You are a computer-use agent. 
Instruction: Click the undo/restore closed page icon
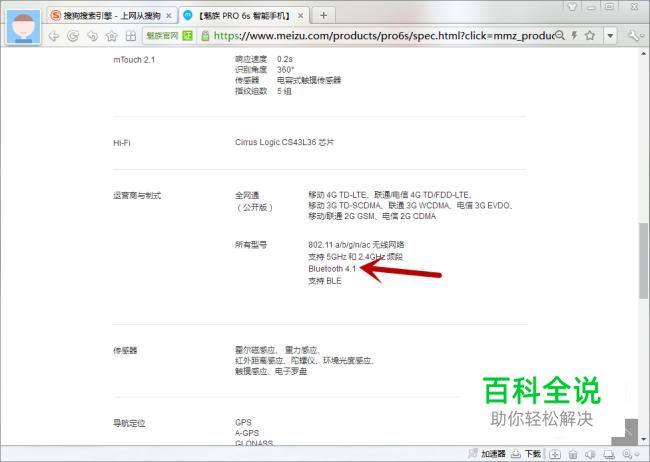pos(92,36)
